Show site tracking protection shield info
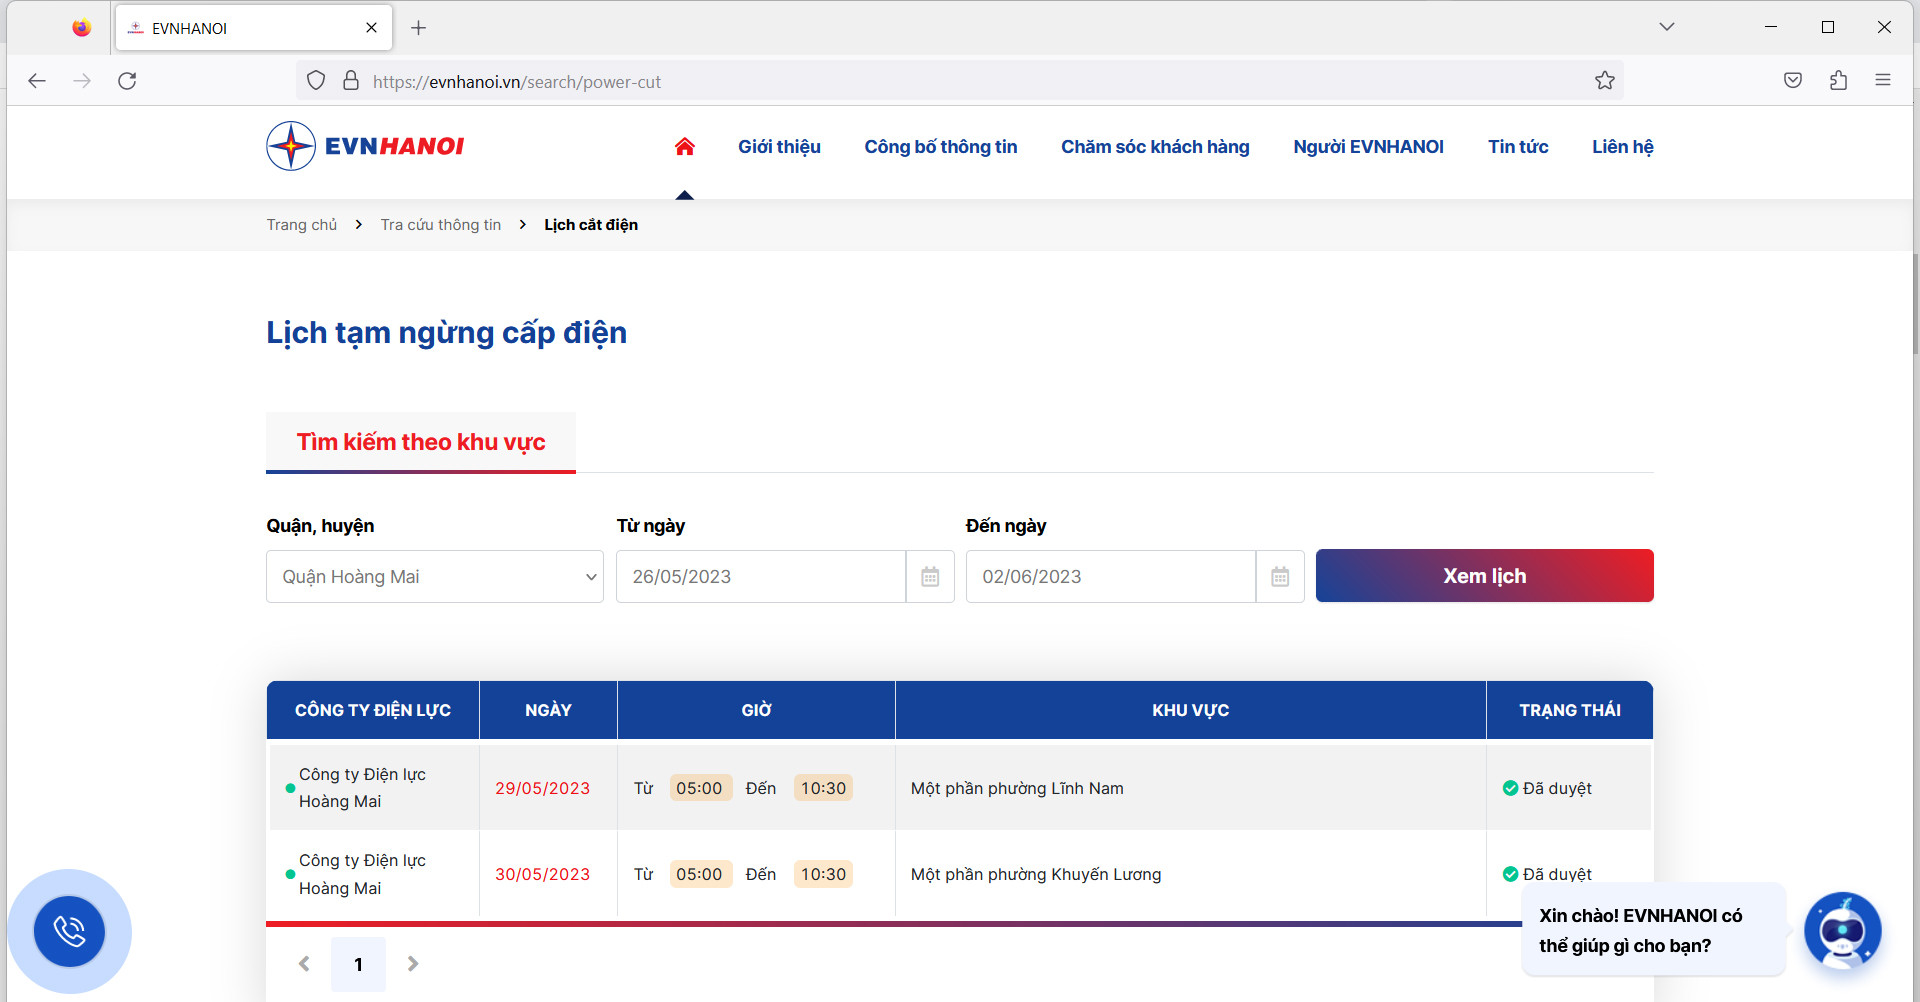1920x1002 pixels. [x=316, y=81]
